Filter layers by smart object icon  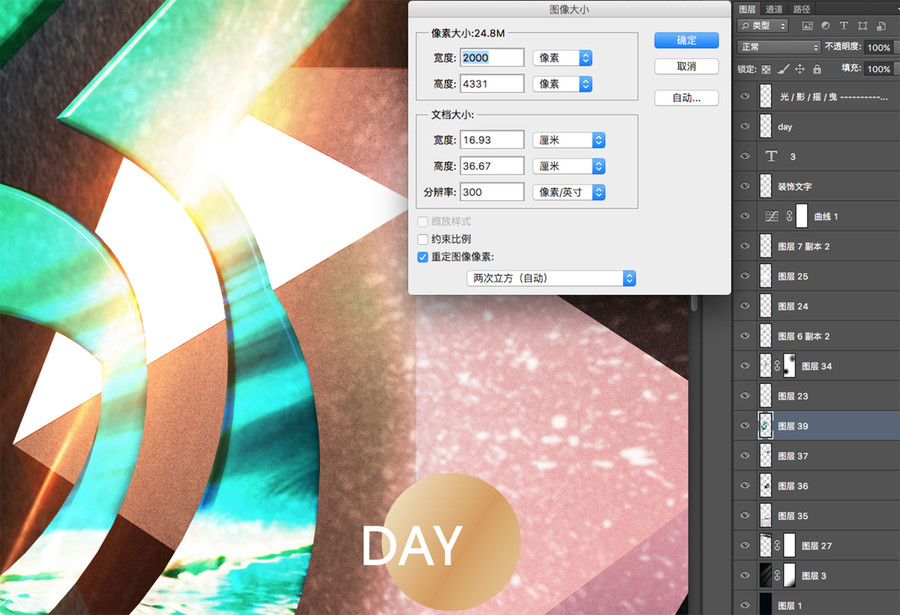(881, 26)
